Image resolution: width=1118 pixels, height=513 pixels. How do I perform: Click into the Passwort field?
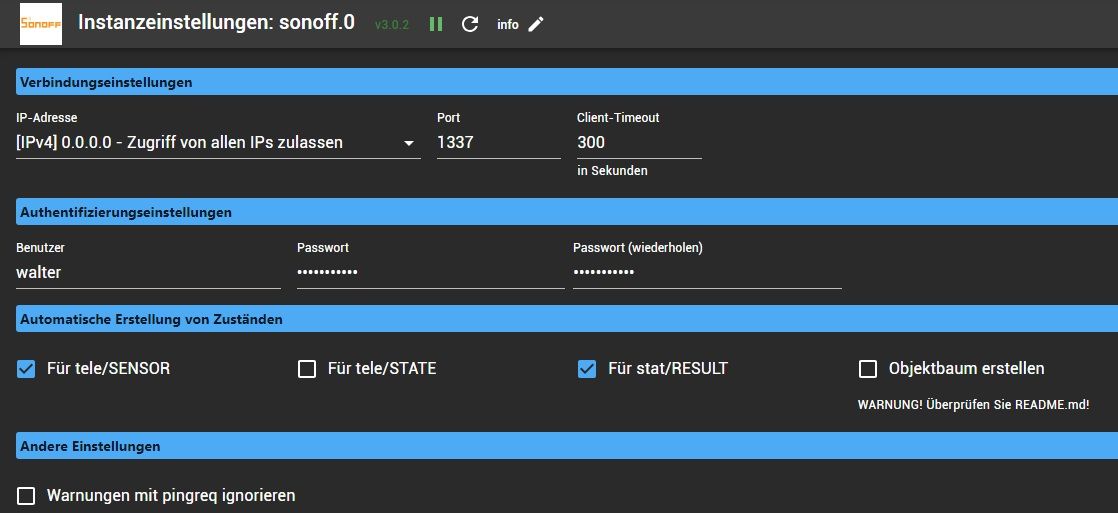(x=431, y=273)
